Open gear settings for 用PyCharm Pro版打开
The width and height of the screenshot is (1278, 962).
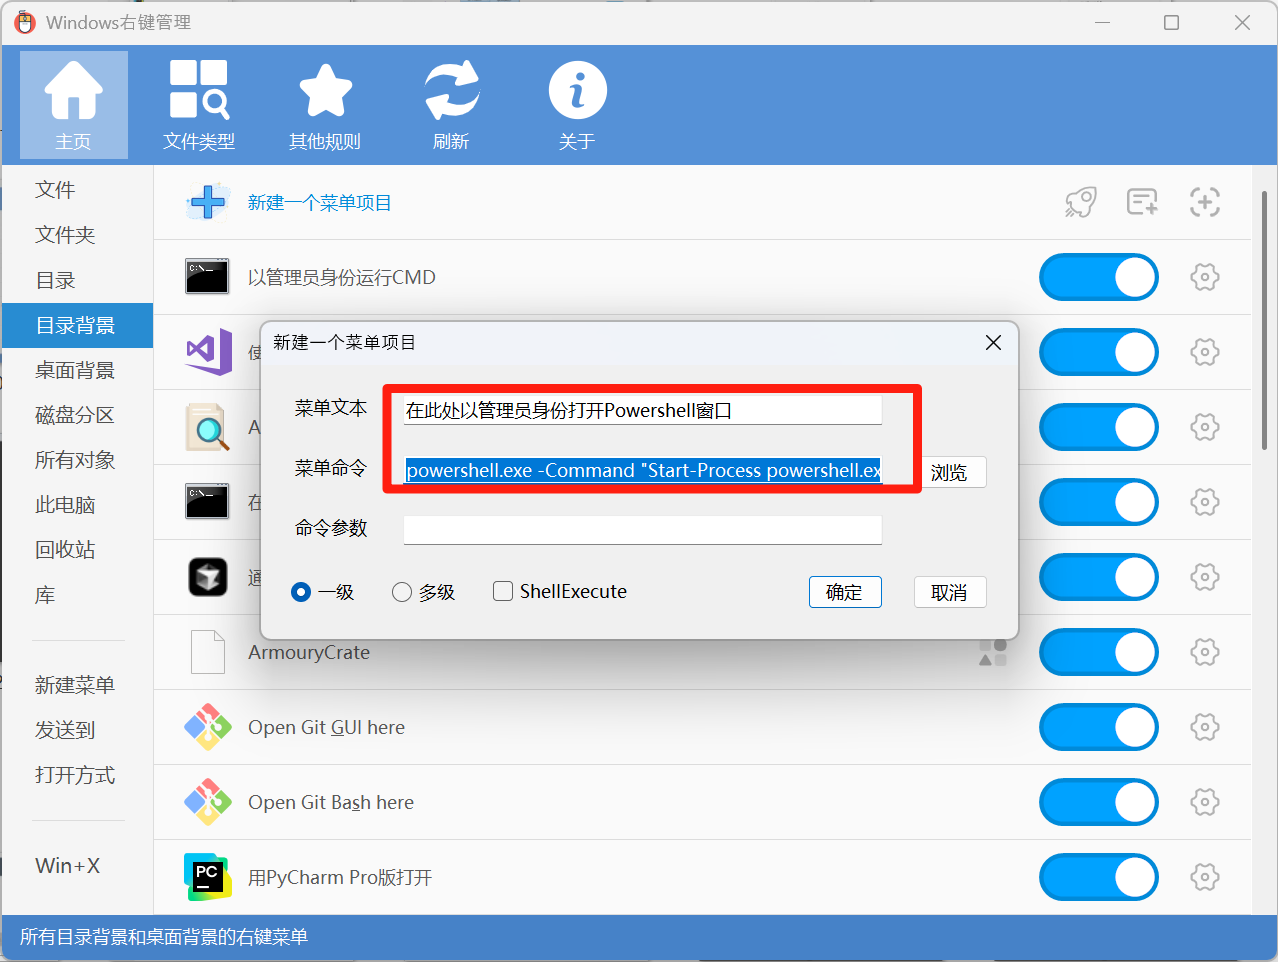(x=1205, y=877)
